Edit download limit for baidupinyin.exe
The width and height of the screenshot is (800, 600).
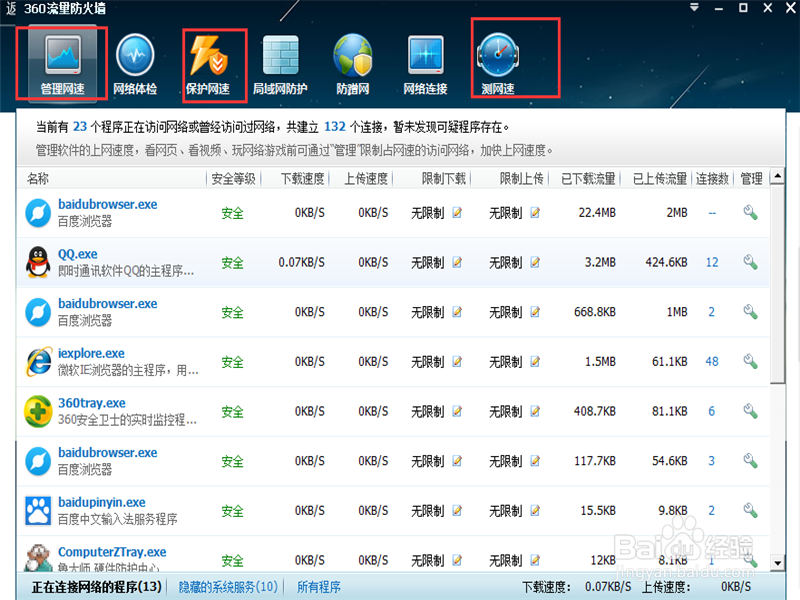457,511
